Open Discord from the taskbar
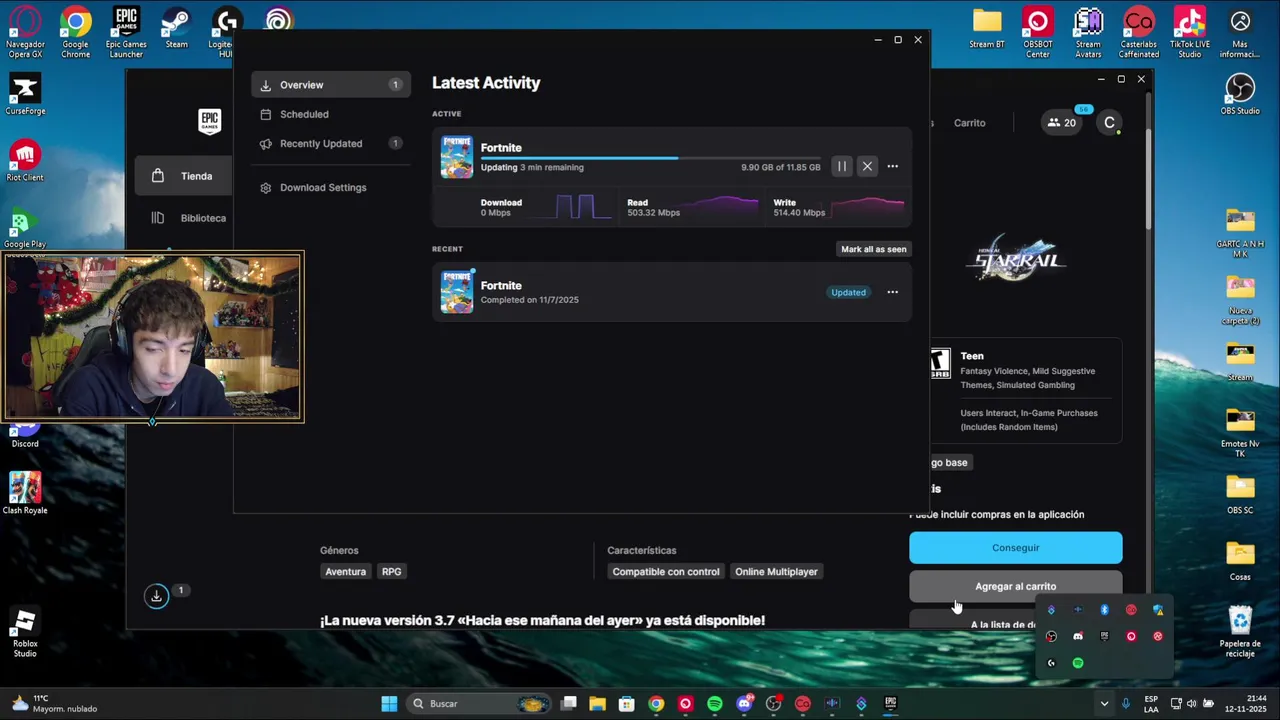The height and width of the screenshot is (720, 1280). [744, 704]
